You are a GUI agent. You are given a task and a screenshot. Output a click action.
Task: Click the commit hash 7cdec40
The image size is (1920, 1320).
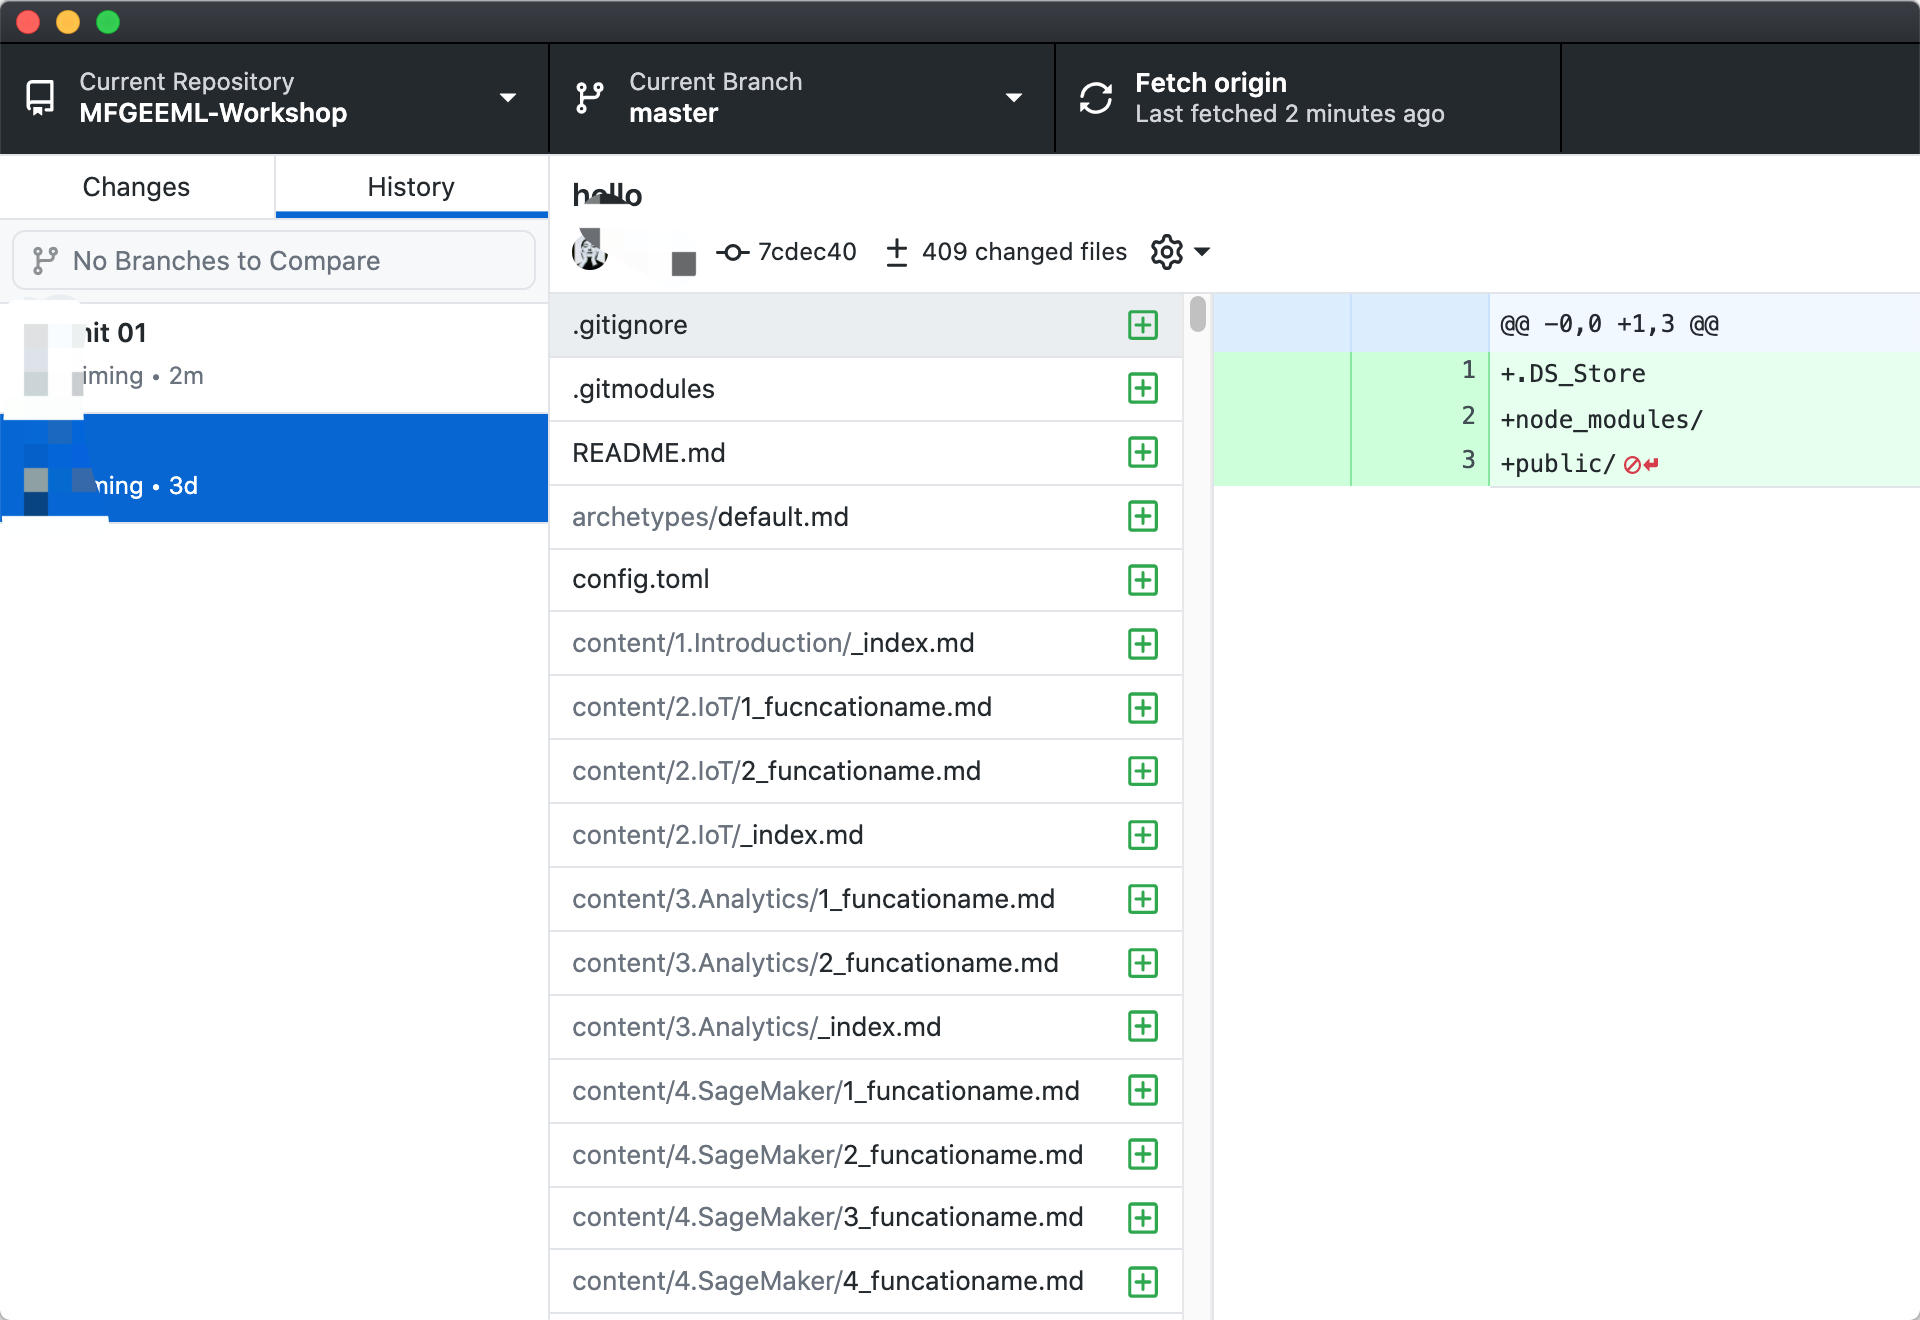[807, 252]
